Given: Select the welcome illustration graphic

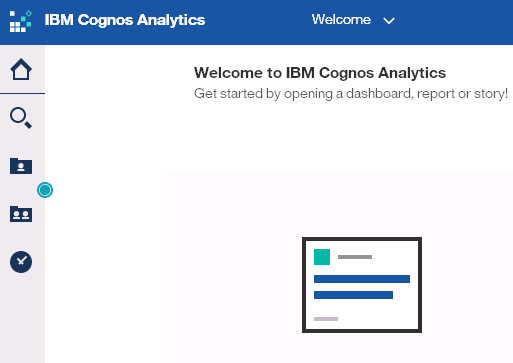Looking at the screenshot, I should [x=362, y=285].
